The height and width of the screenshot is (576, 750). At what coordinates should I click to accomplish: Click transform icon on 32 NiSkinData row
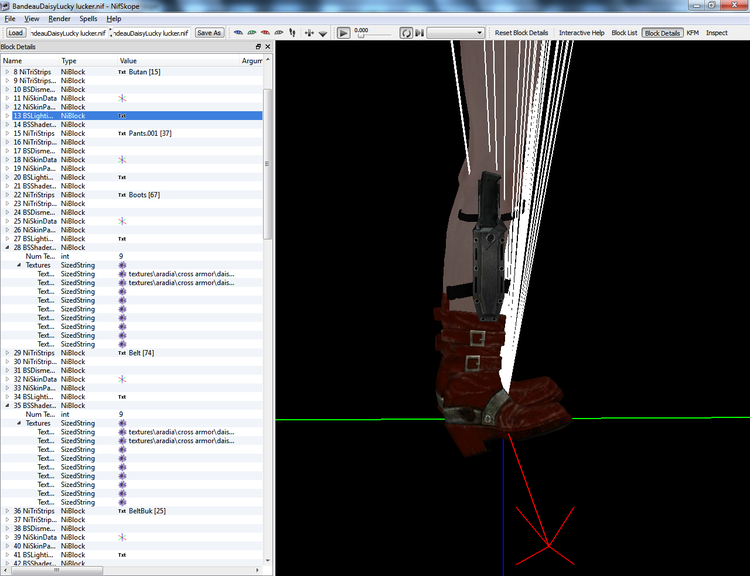[122, 379]
